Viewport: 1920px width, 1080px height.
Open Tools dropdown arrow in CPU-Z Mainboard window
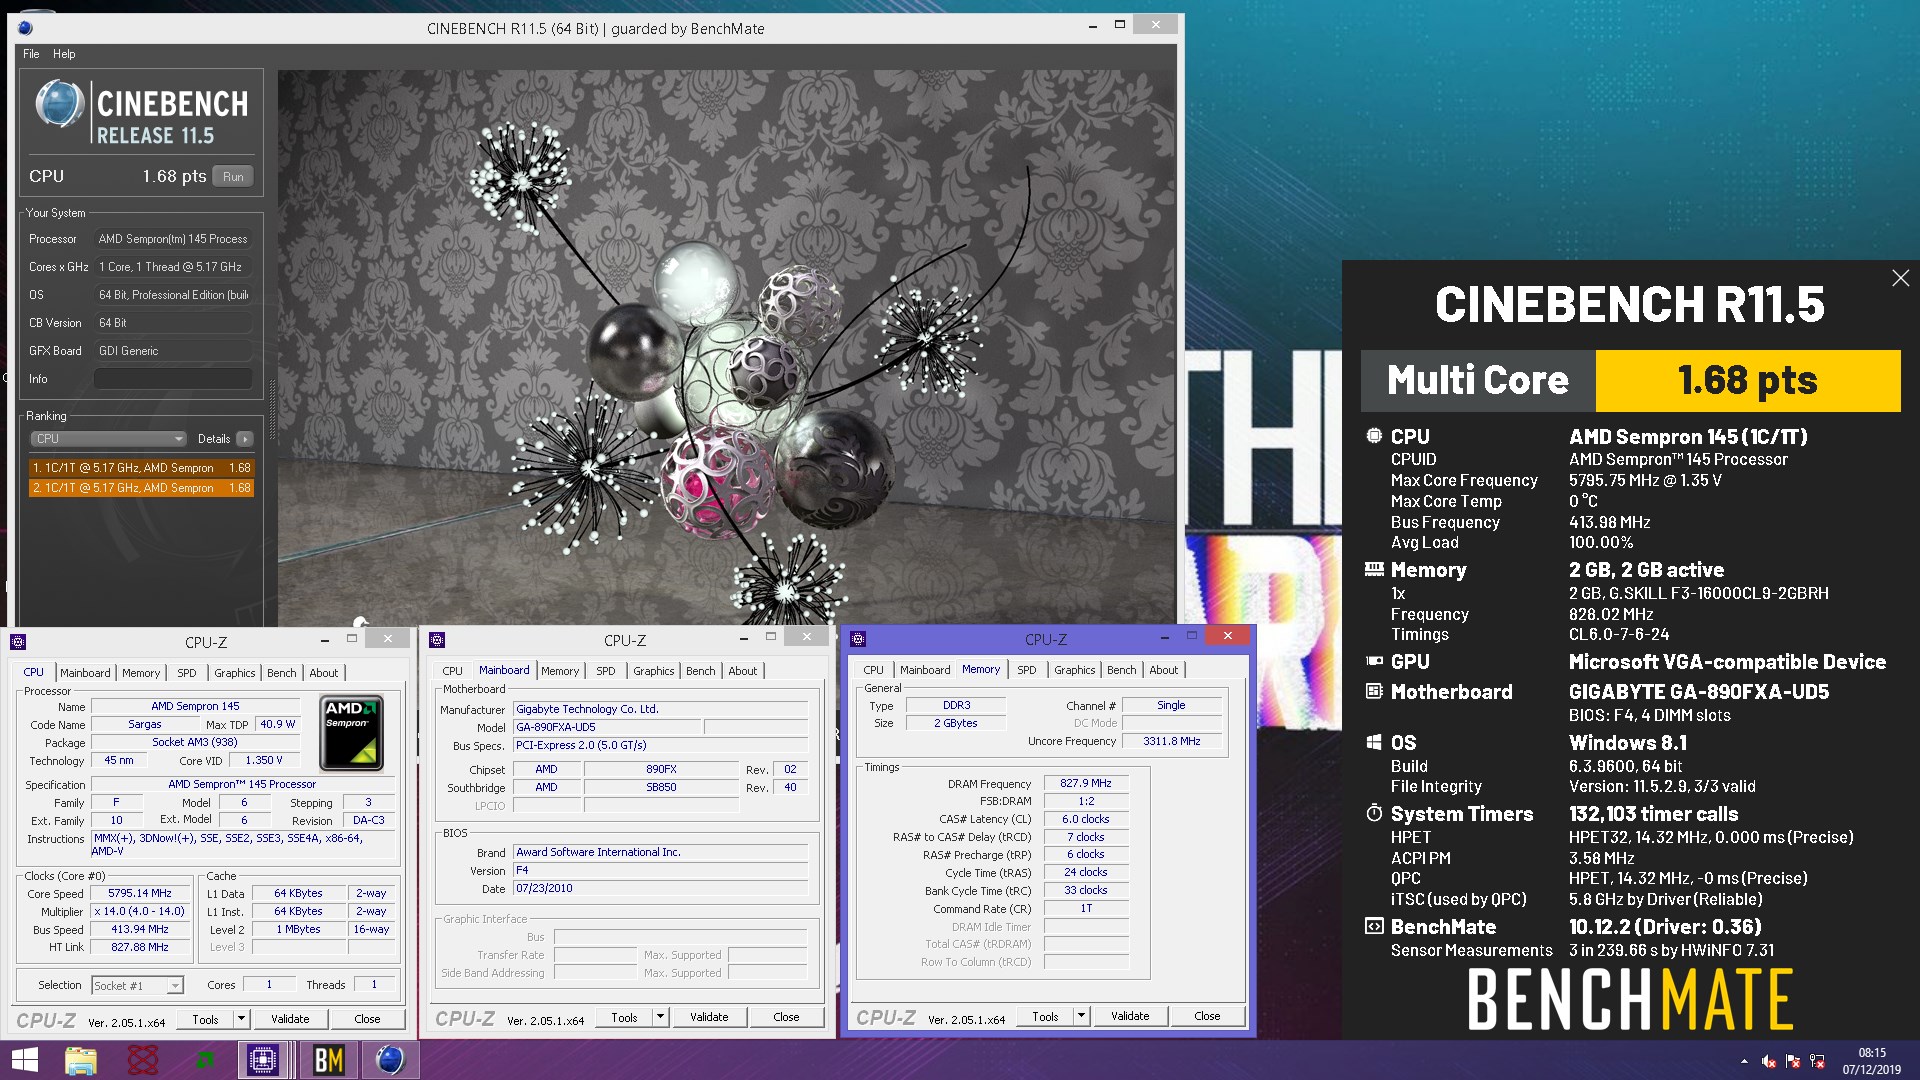click(660, 1017)
